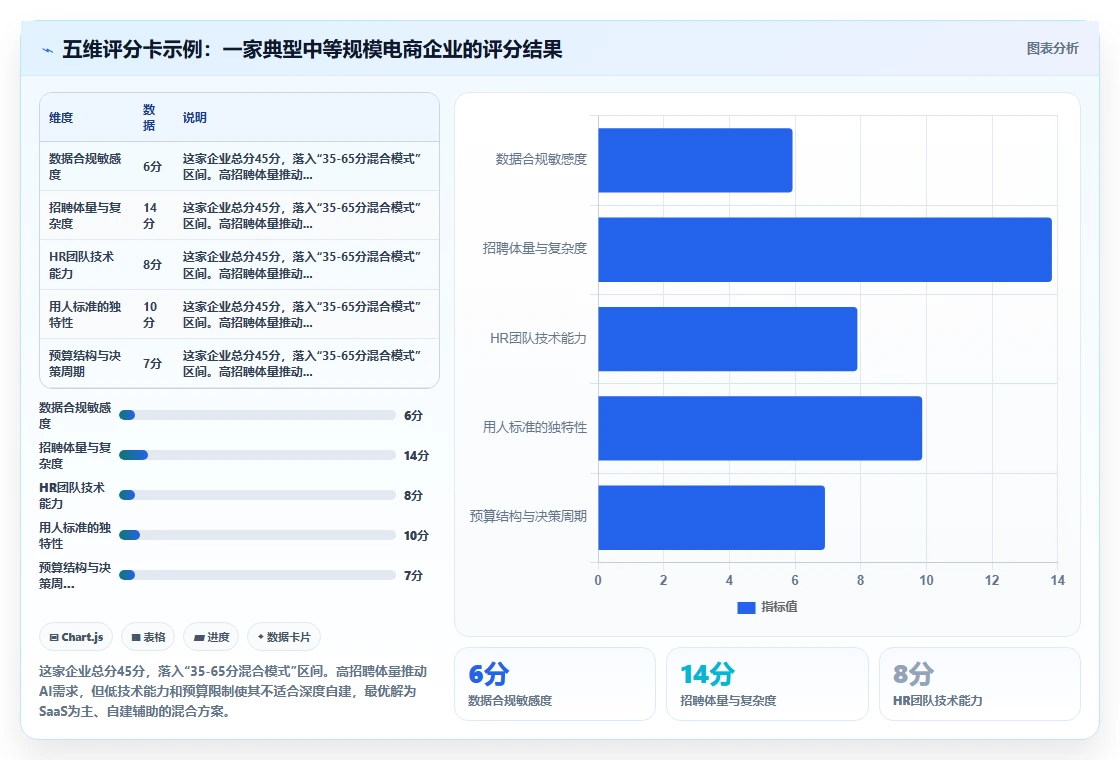Click the 10分 value in the table
The width and height of the screenshot is (1120, 760).
(150, 314)
